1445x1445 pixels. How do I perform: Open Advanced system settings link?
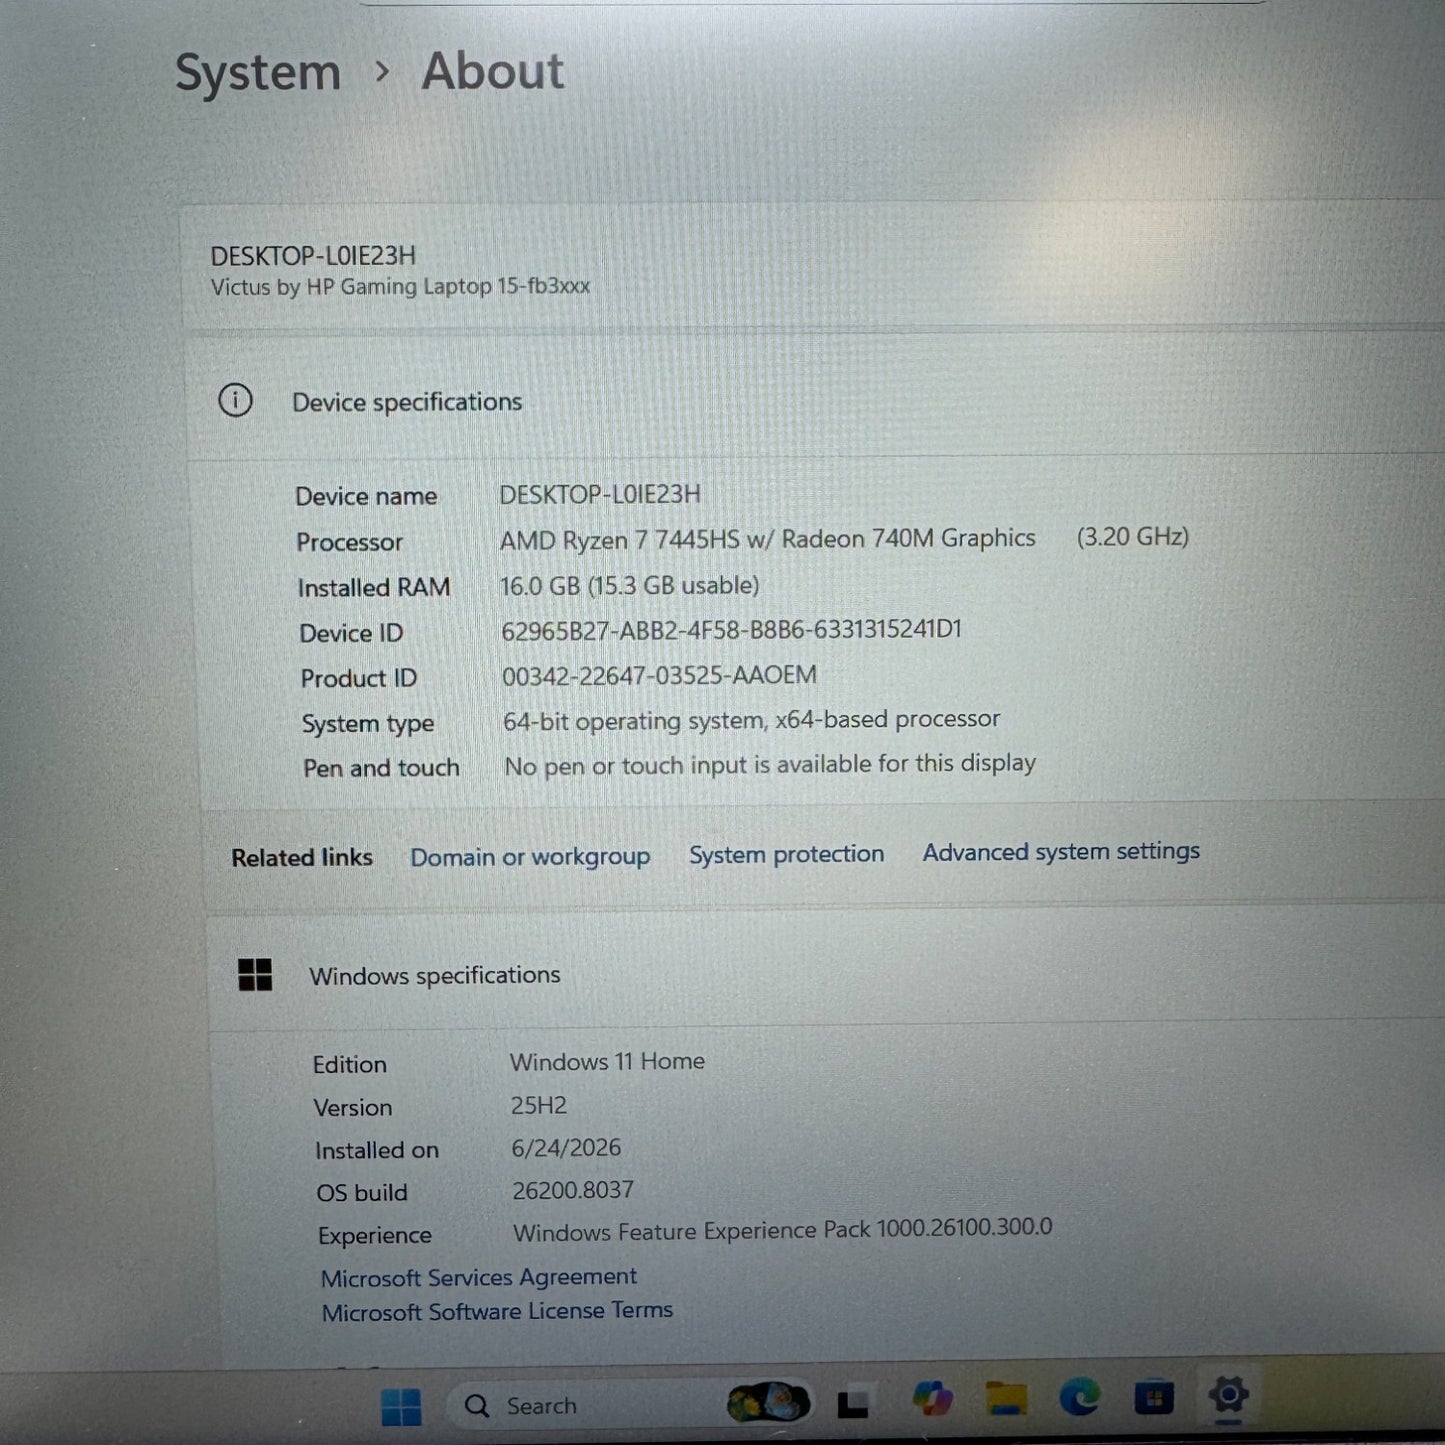(1061, 852)
